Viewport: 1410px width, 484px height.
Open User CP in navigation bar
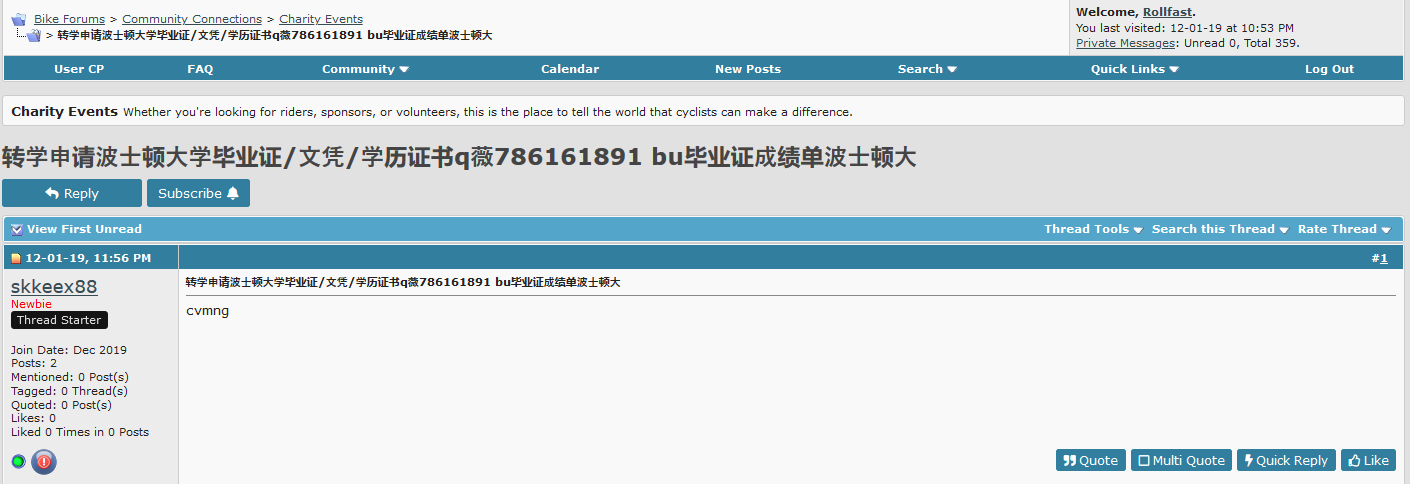tap(79, 69)
